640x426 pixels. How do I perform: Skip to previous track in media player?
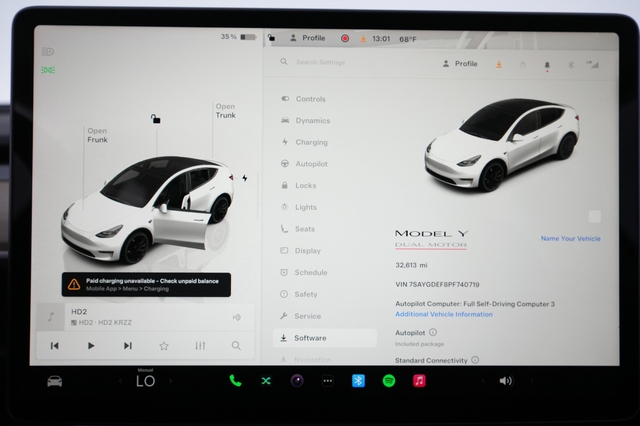pos(54,346)
